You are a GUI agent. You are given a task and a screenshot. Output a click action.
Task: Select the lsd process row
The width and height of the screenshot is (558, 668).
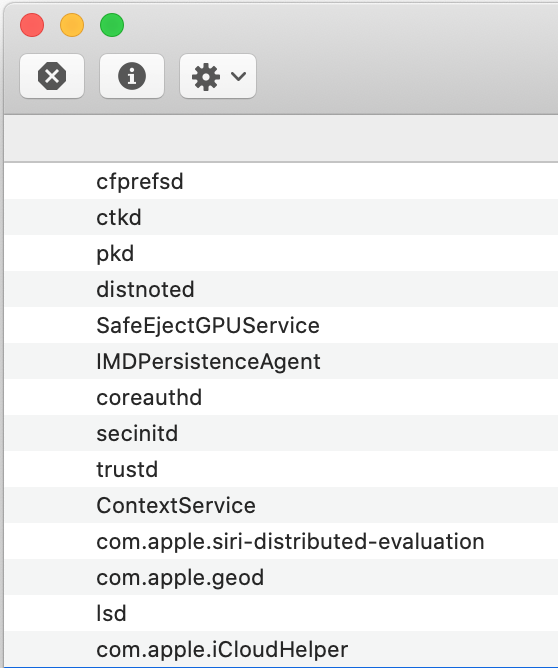pyautogui.click(x=281, y=613)
